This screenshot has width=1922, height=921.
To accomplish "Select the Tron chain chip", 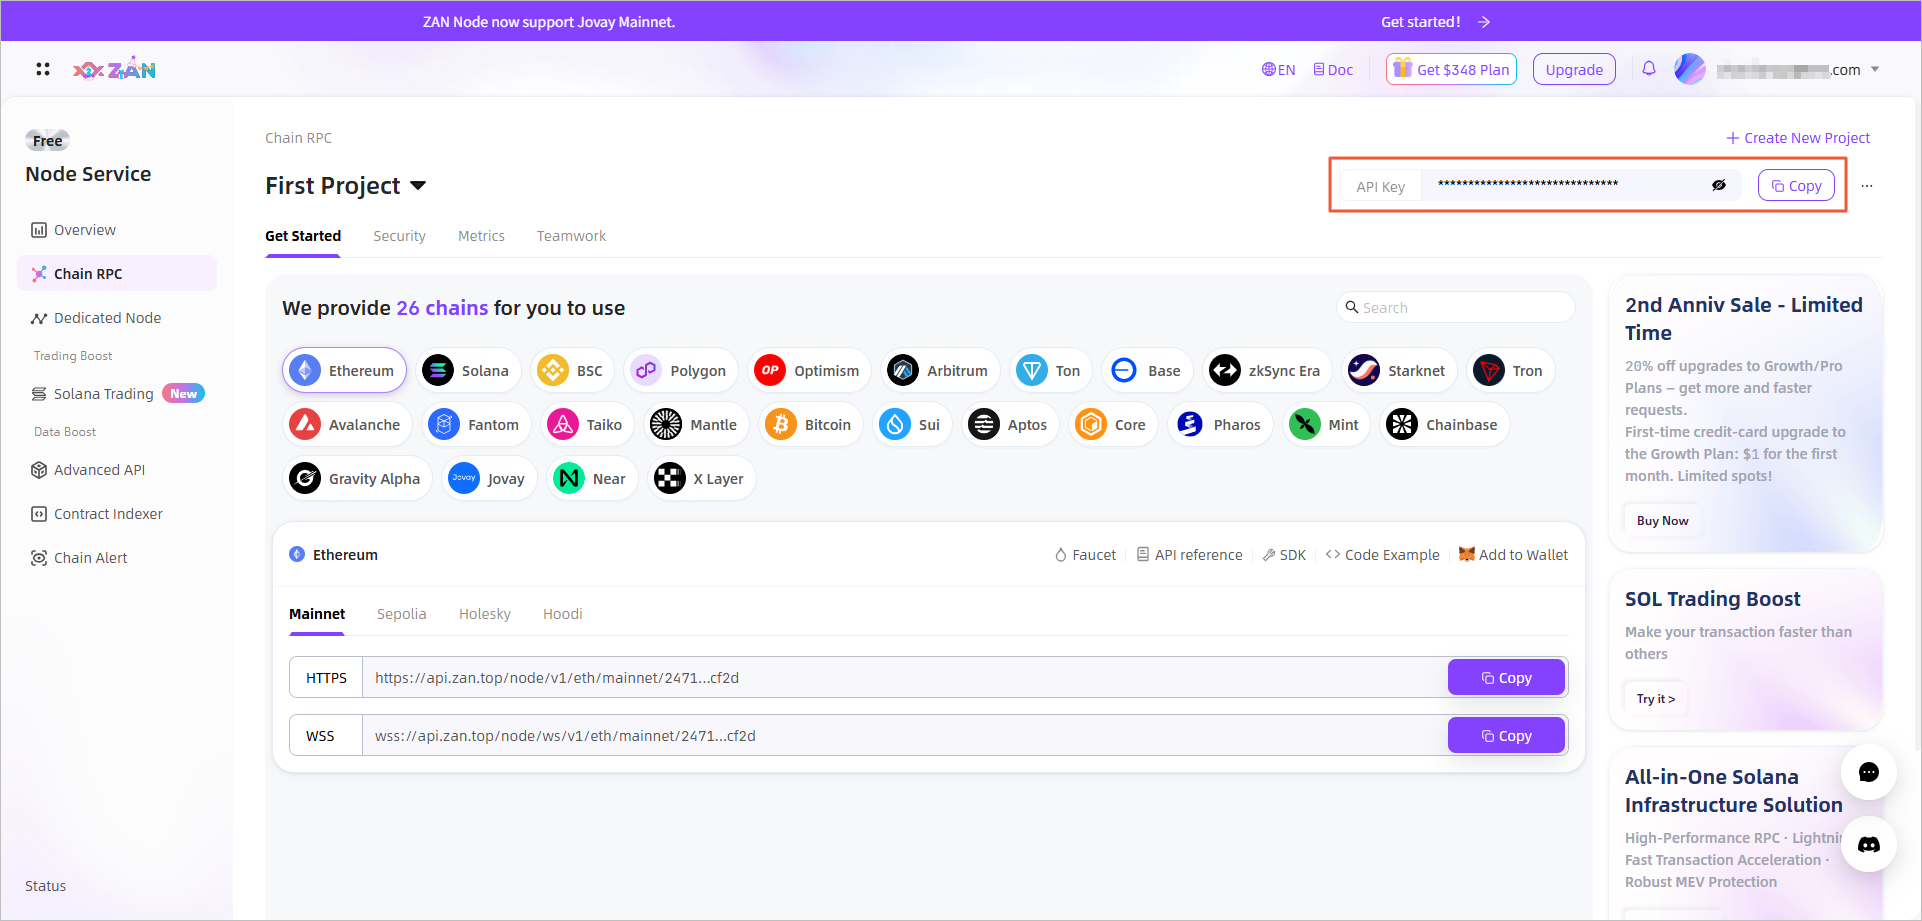I will [1510, 371].
